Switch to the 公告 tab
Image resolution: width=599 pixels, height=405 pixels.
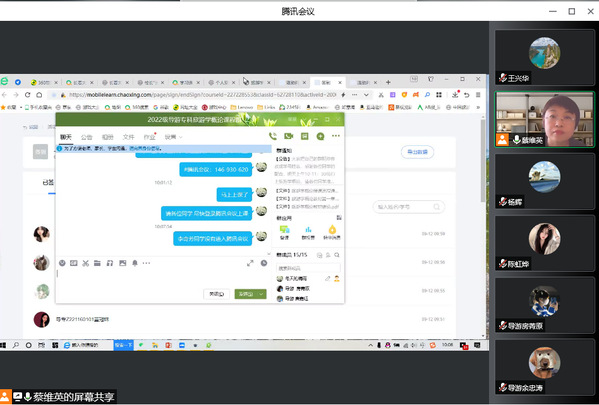click(87, 137)
